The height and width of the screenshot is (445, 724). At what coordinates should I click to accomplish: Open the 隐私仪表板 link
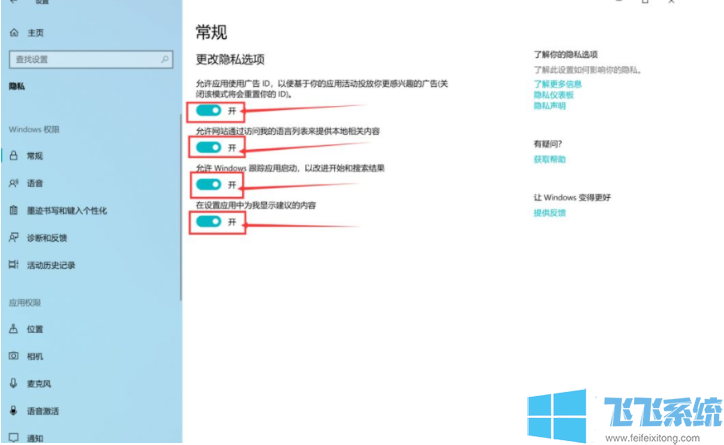(554, 95)
